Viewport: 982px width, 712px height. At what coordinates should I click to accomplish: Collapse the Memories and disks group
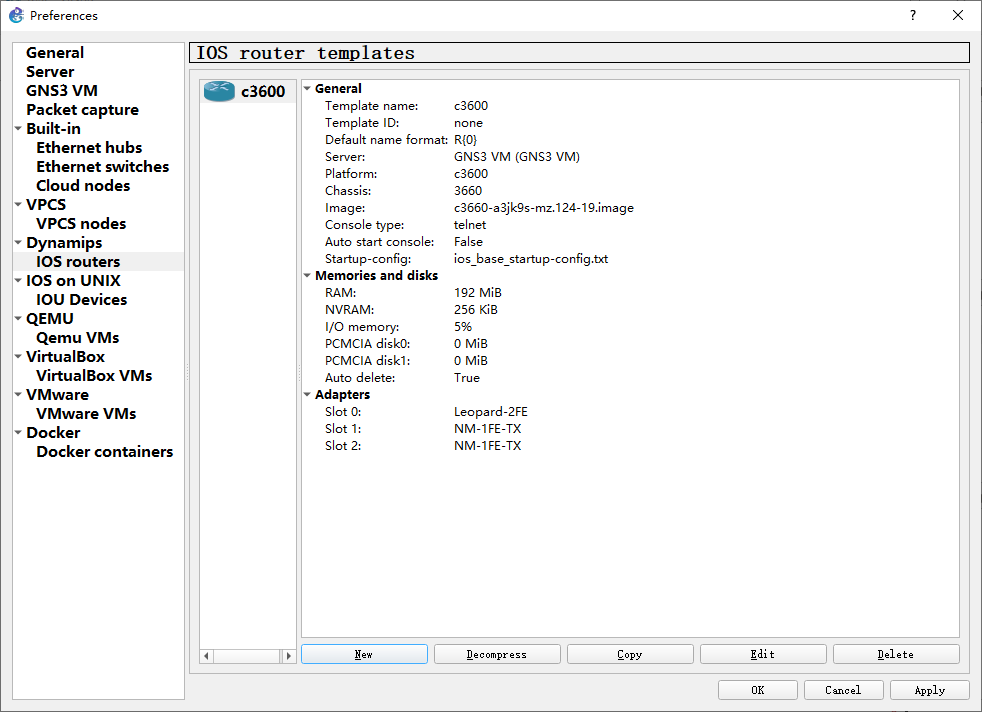point(308,276)
